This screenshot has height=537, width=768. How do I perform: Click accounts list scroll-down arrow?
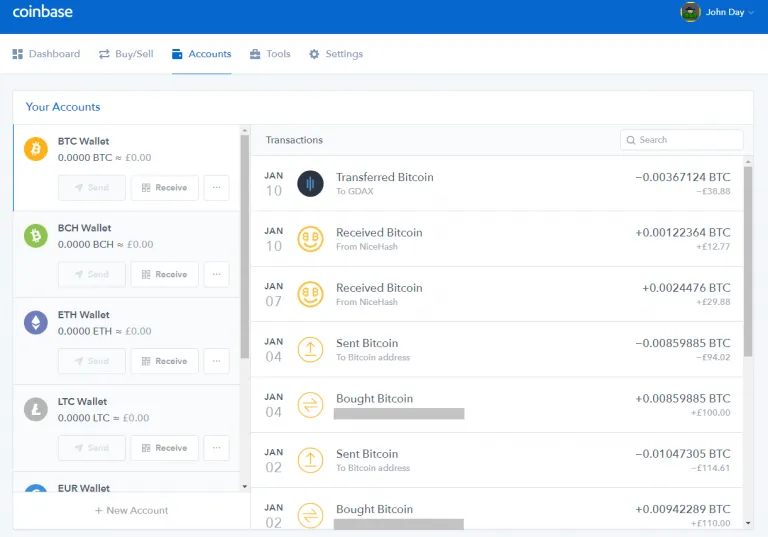(x=245, y=487)
